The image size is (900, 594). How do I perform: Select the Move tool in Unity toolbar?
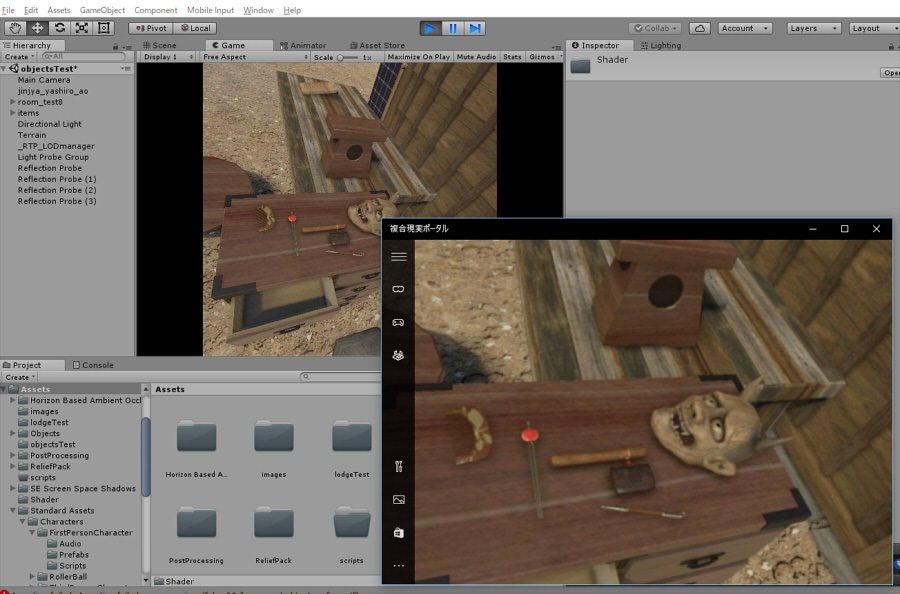(37, 28)
